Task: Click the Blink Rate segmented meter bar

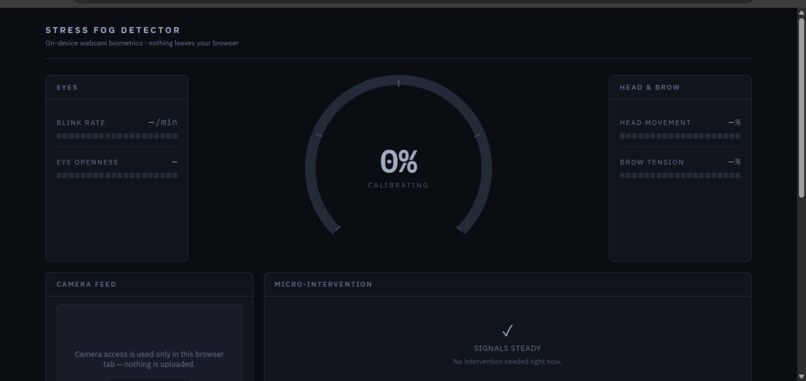Action: click(x=117, y=136)
